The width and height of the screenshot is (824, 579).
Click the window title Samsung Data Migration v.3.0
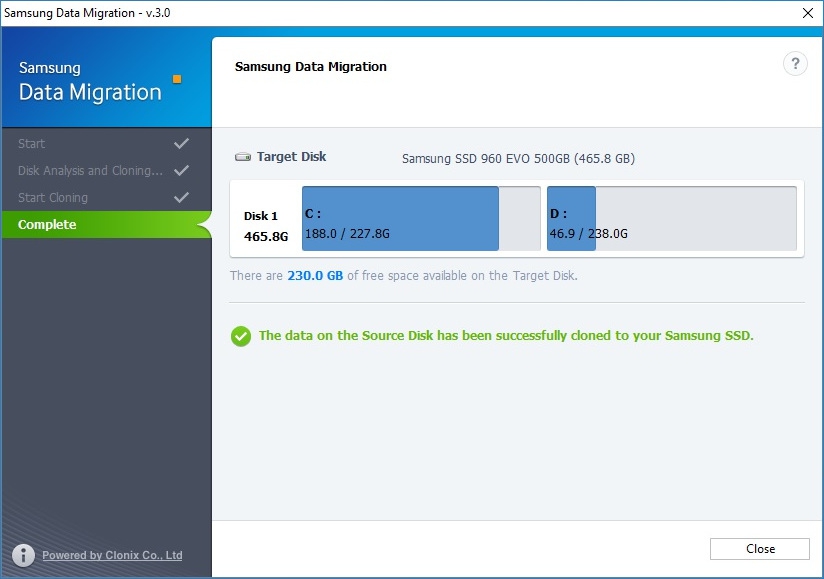click(x=87, y=13)
